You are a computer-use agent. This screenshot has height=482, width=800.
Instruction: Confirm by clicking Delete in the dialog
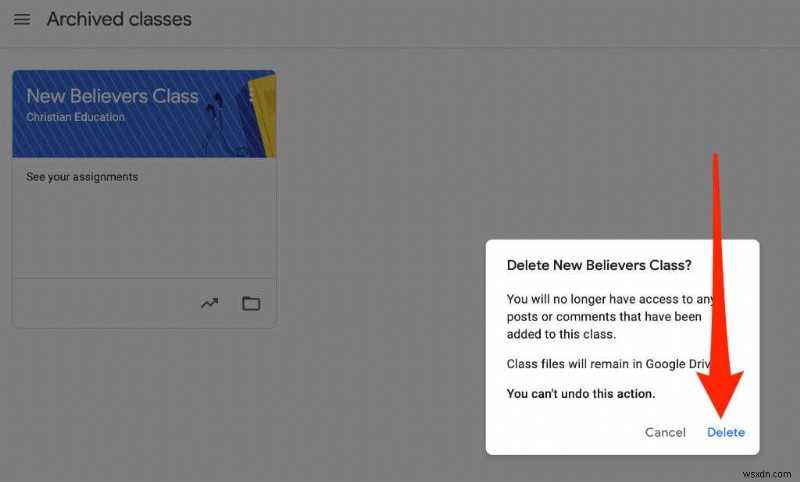tap(726, 432)
